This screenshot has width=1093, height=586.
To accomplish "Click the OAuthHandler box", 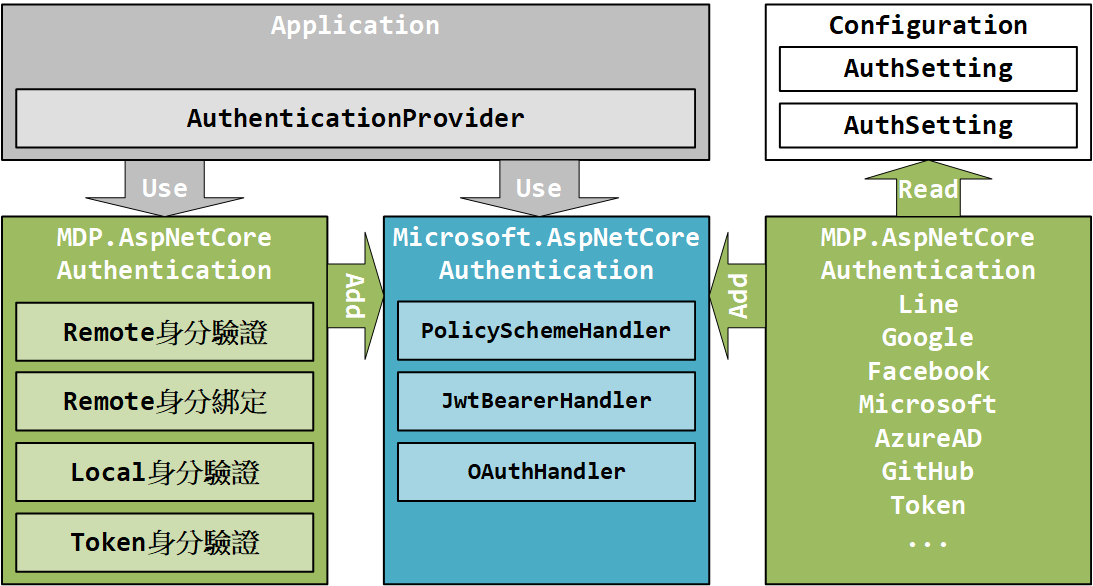I will [546, 472].
